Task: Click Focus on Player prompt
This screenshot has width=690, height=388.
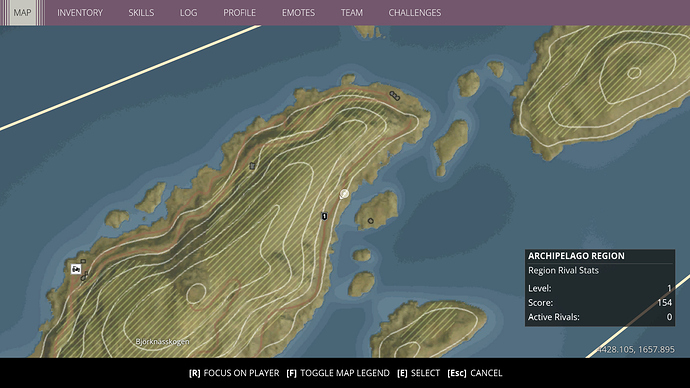Action: point(234,373)
